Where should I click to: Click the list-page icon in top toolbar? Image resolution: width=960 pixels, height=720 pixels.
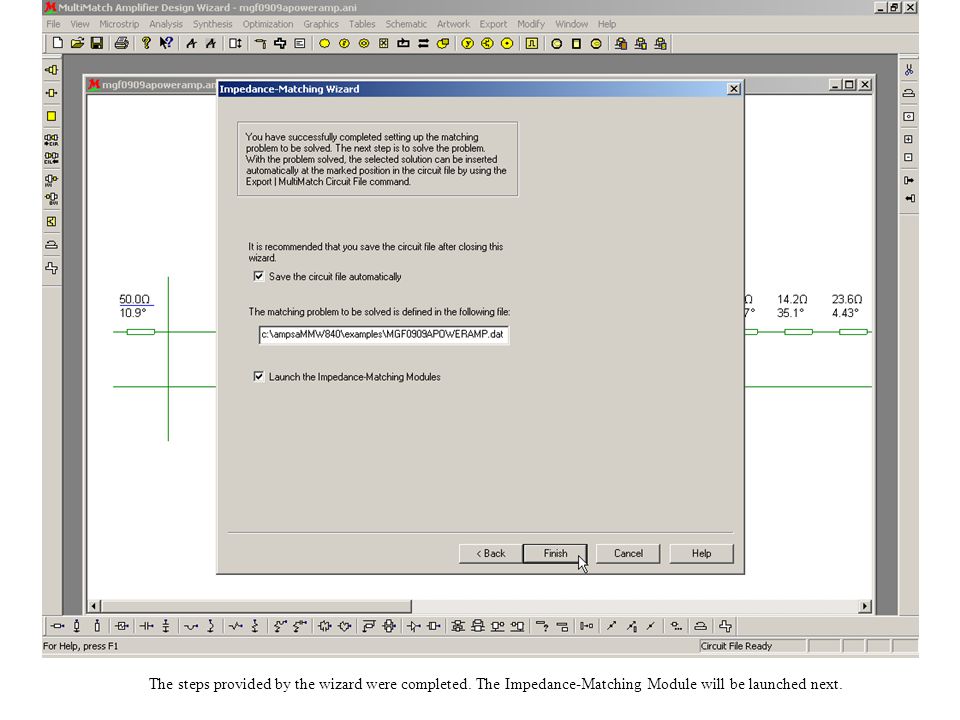[299, 43]
